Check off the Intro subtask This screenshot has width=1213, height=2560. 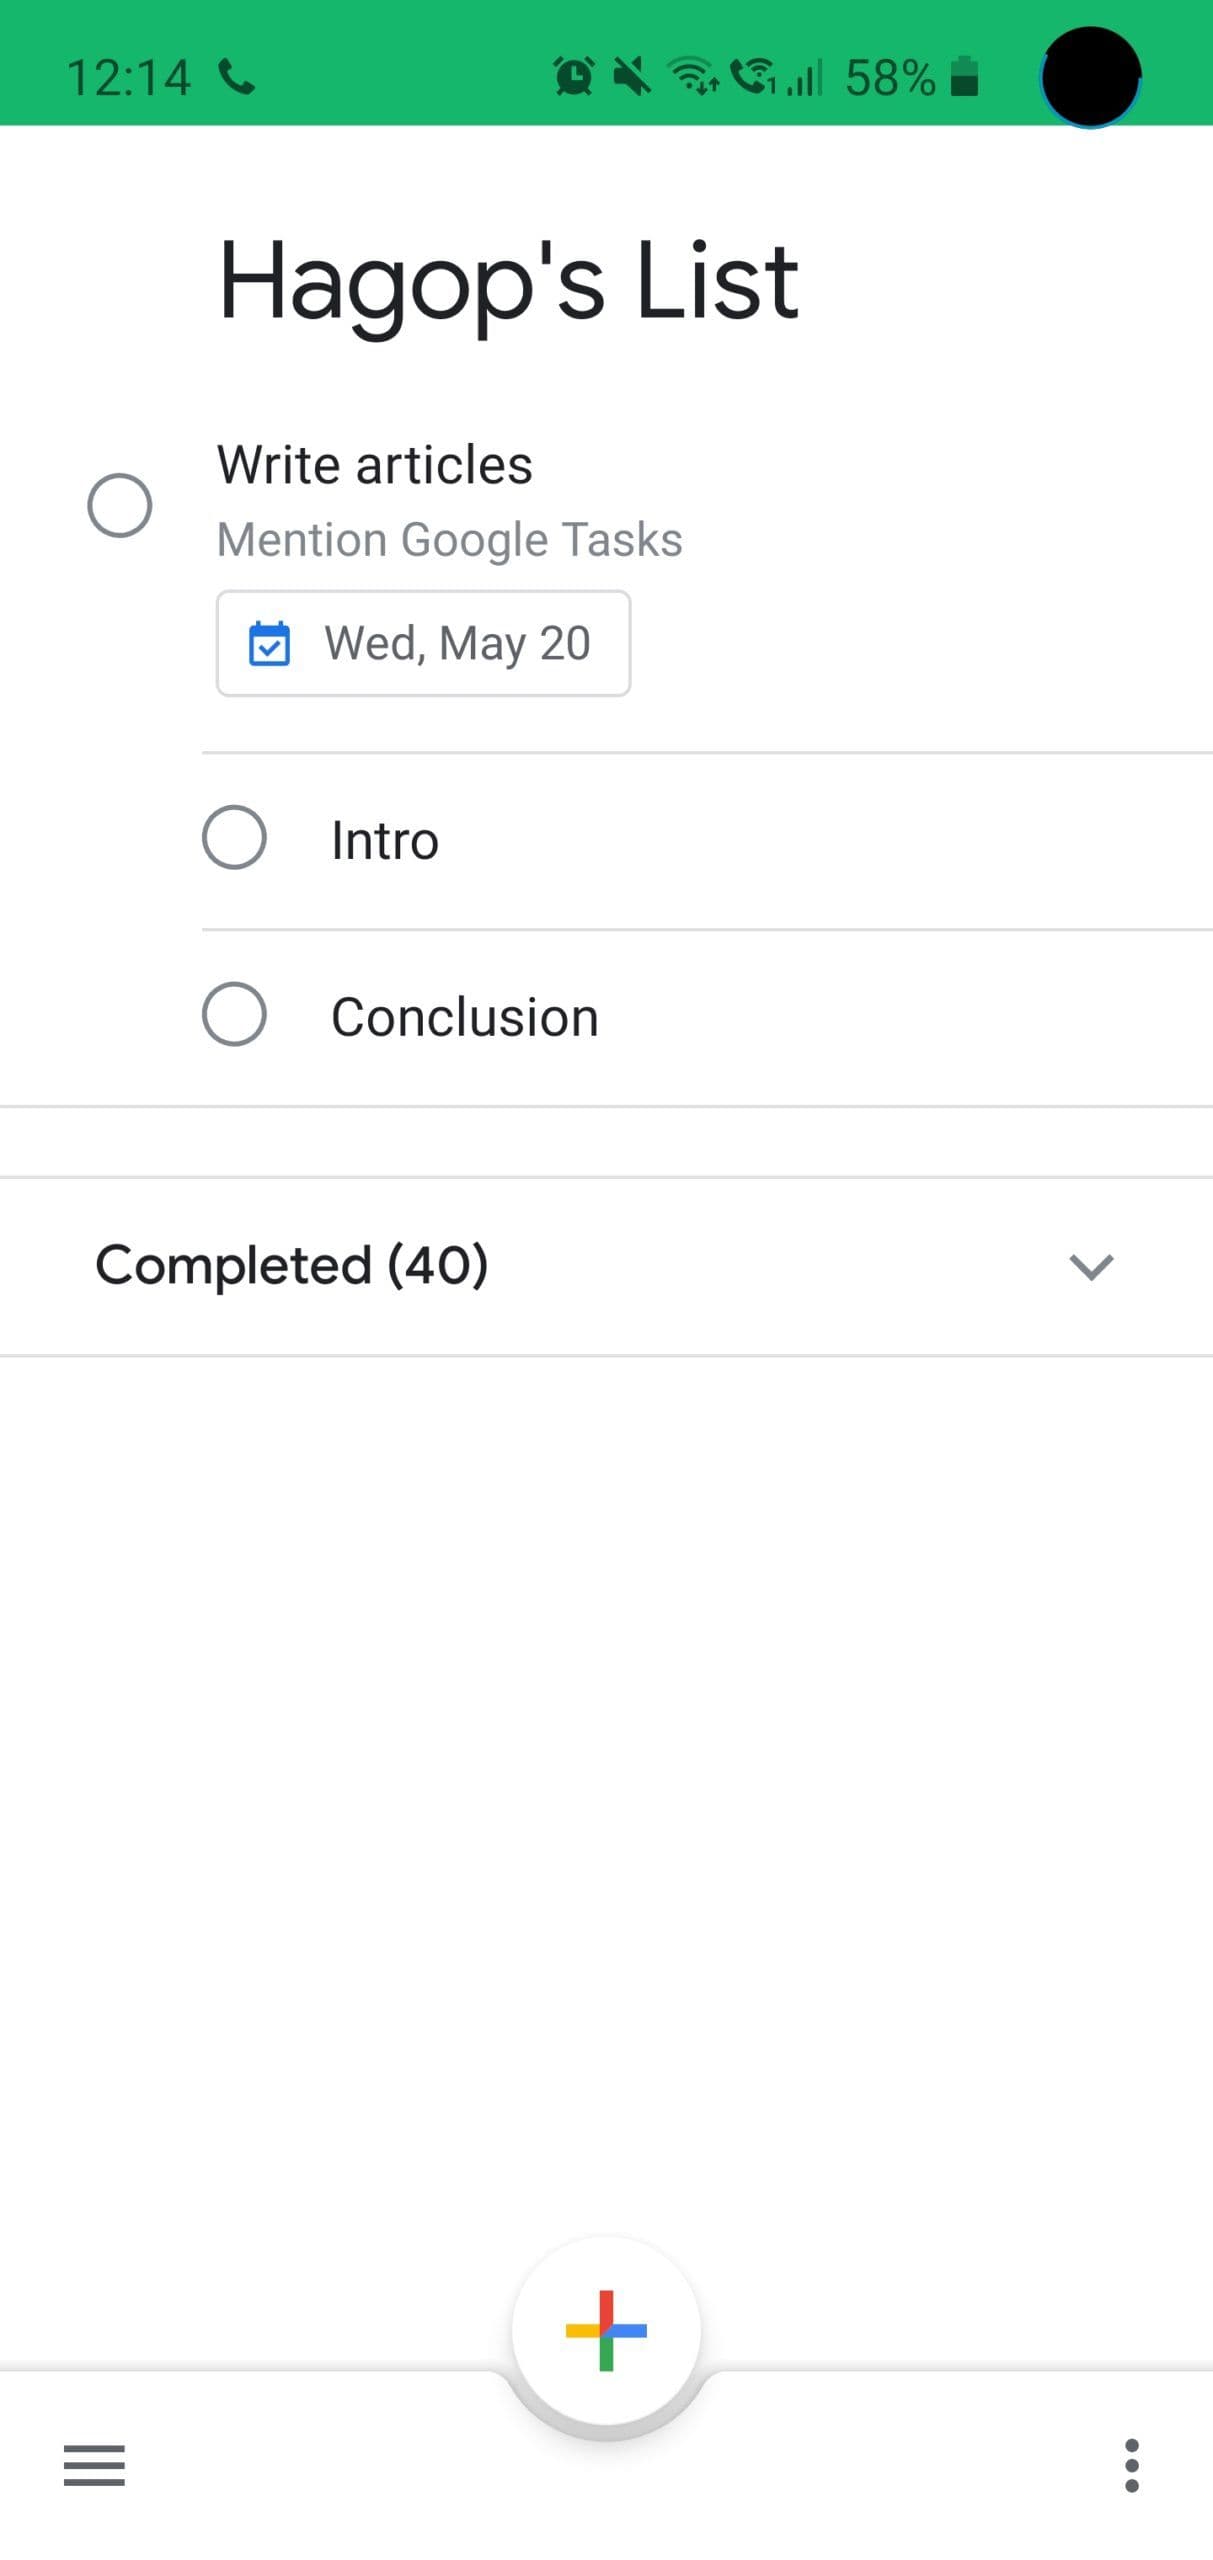[234, 839]
